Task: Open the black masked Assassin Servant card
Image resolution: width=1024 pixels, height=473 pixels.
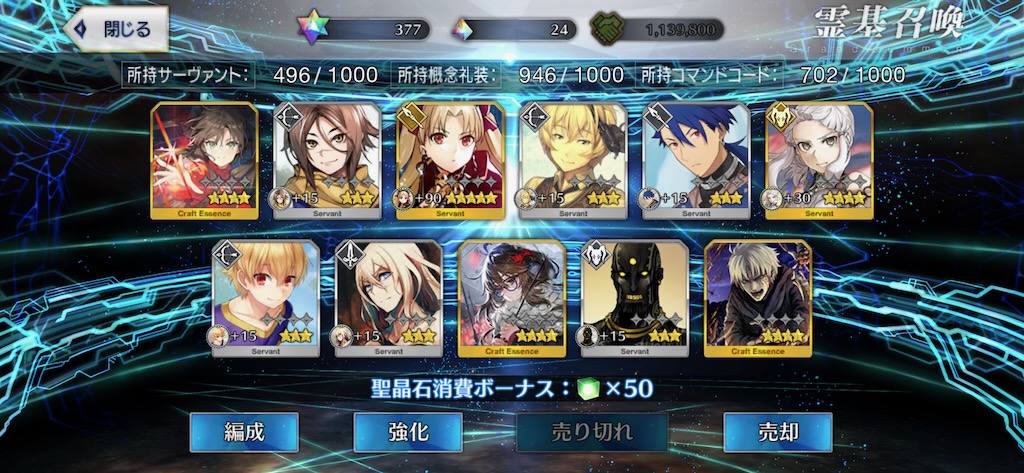Action: 635,299
